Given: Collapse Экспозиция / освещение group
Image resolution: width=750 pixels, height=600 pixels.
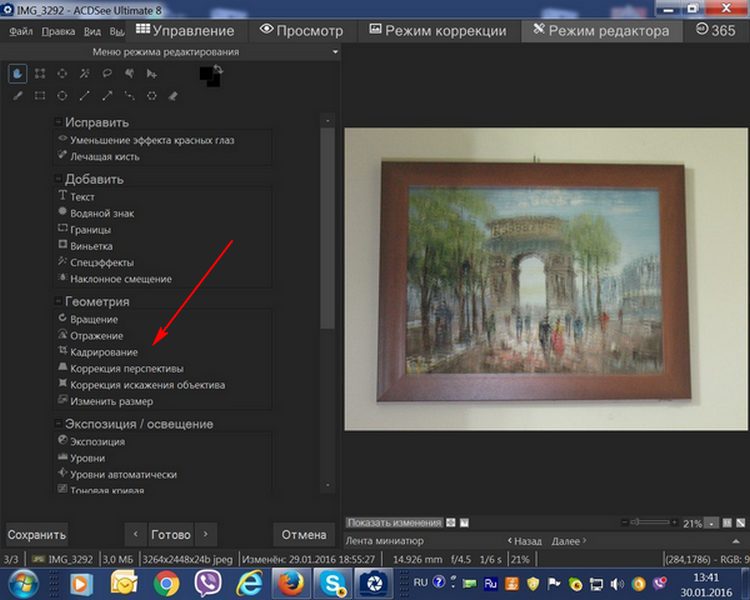Looking at the screenshot, I should click(x=58, y=424).
